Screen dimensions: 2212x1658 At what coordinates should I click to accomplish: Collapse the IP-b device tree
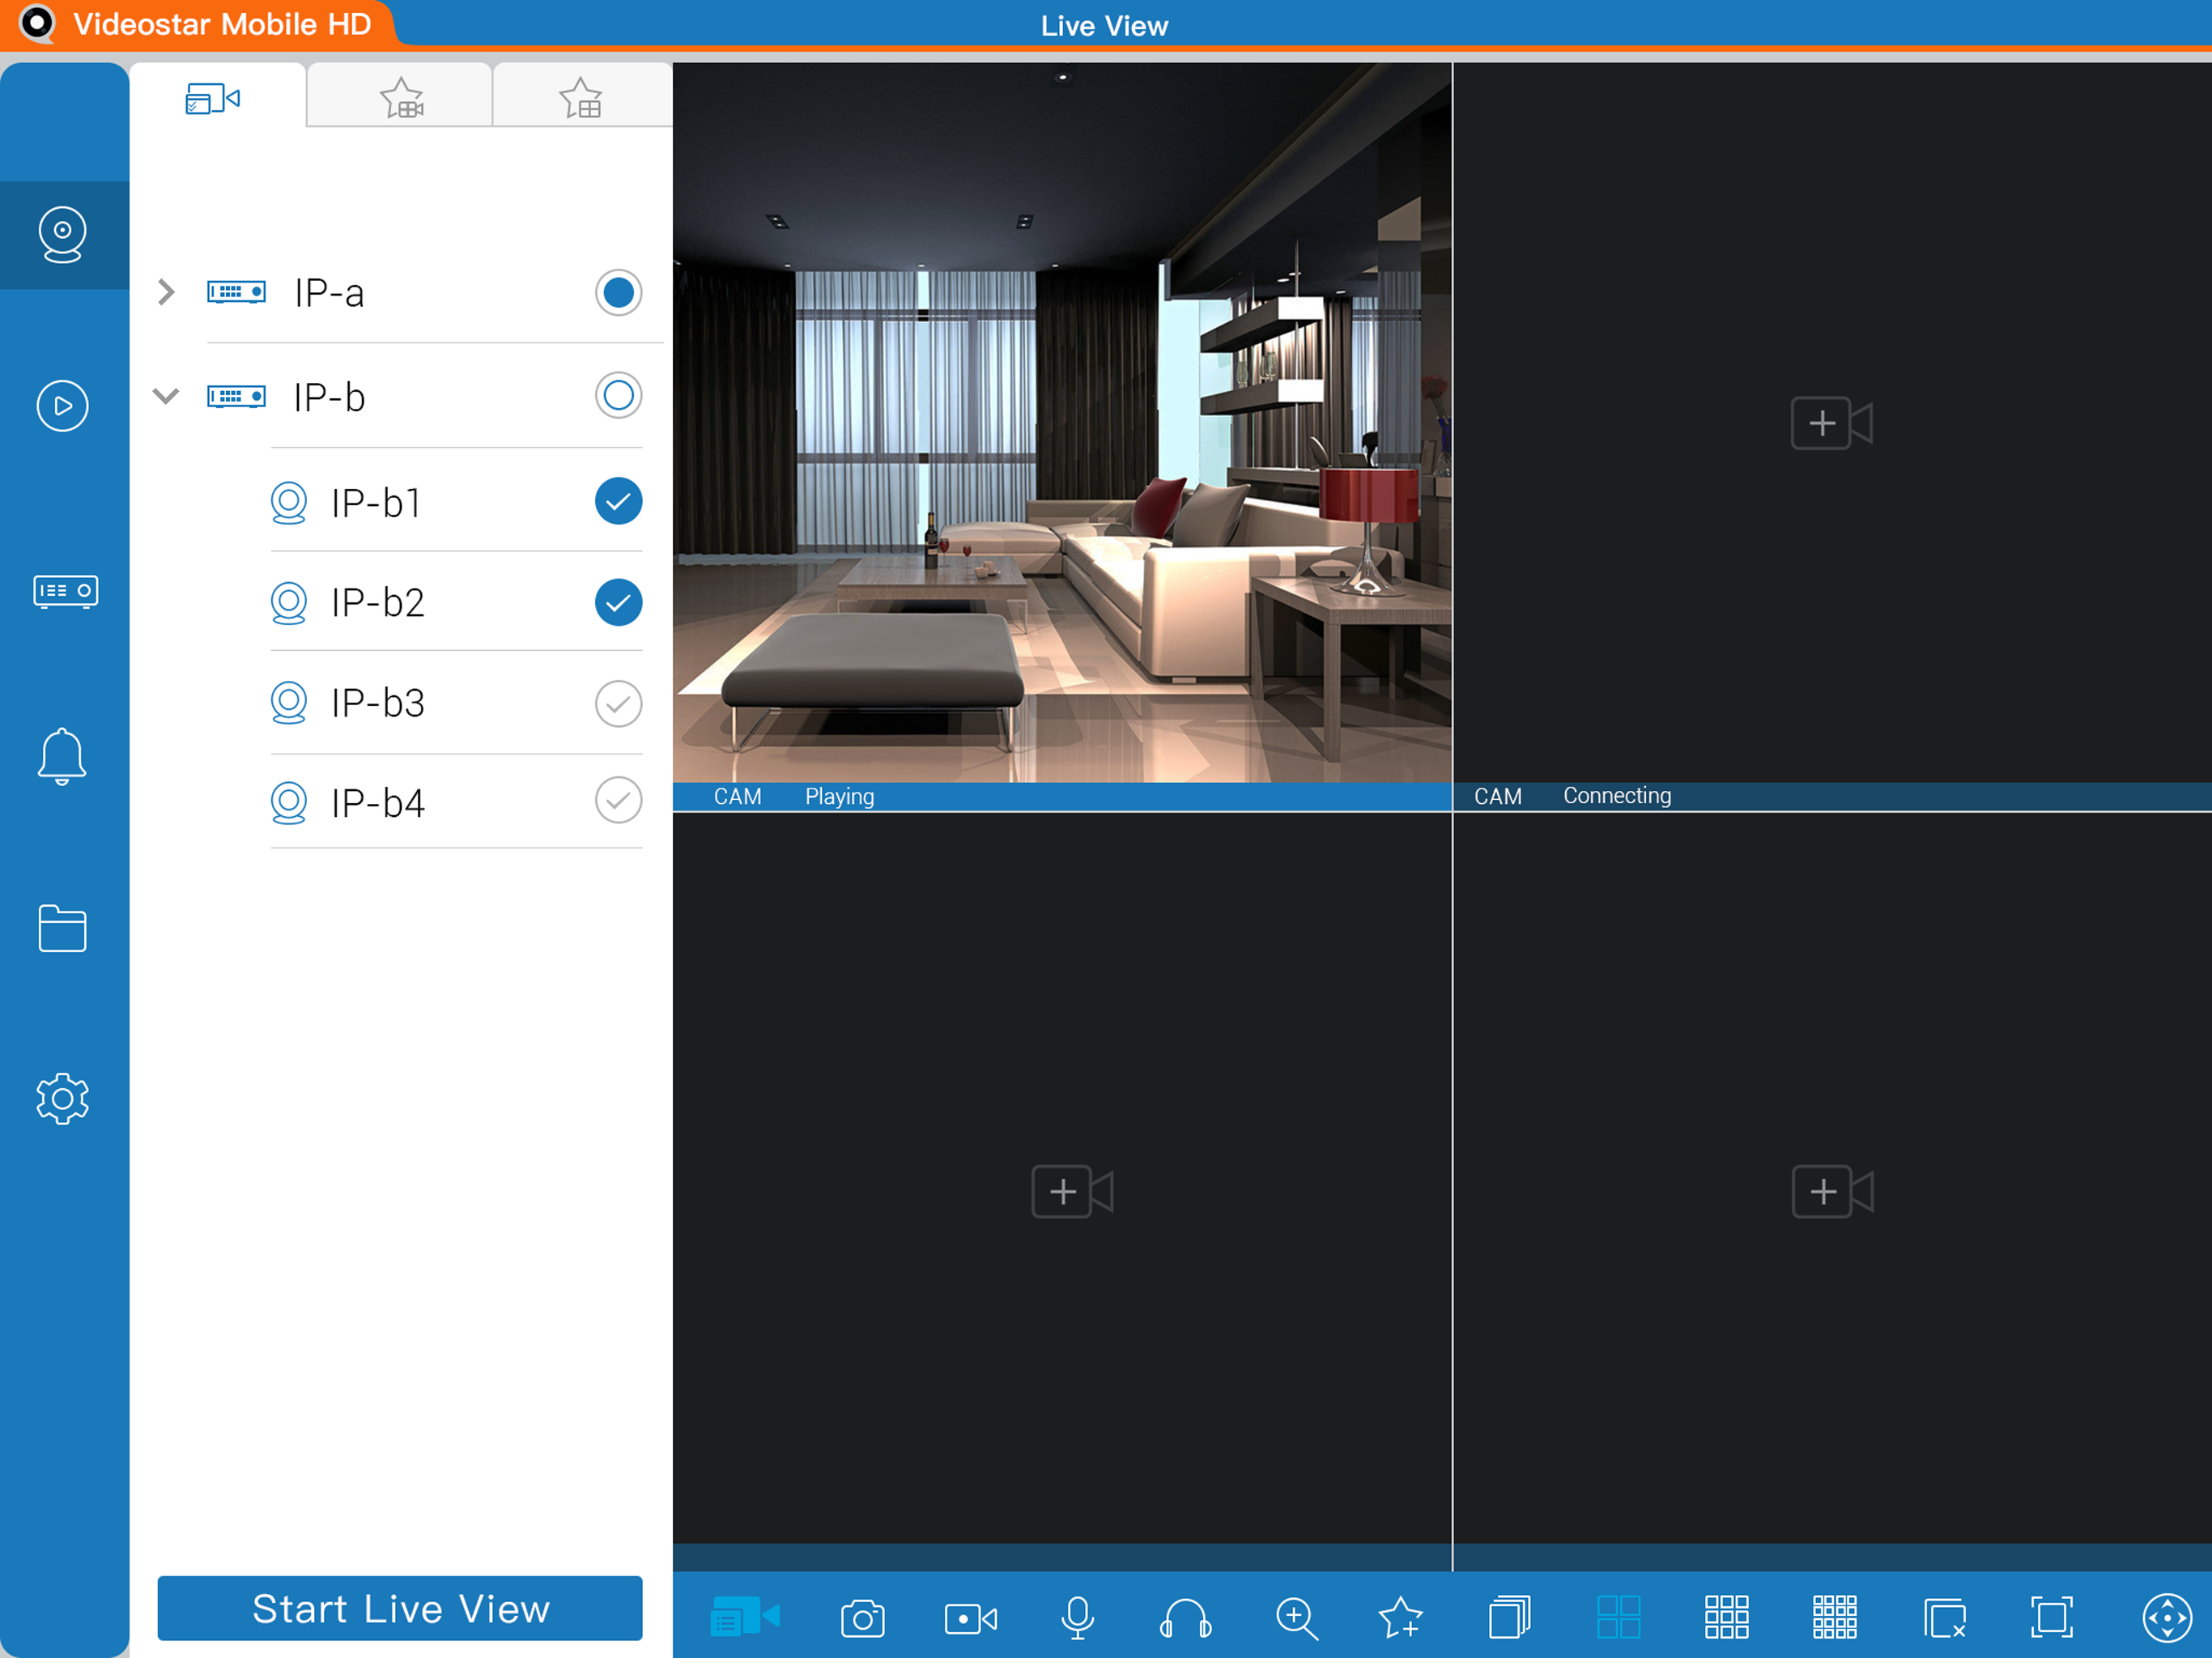pyautogui.click(x=166, y=396)
